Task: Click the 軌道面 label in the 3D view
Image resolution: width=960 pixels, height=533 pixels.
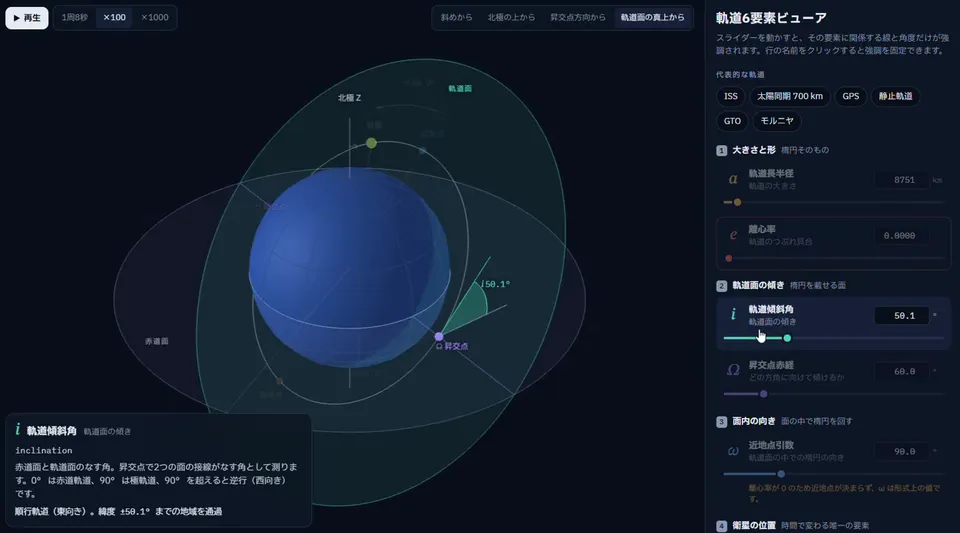Action: [x=460, y=89]
